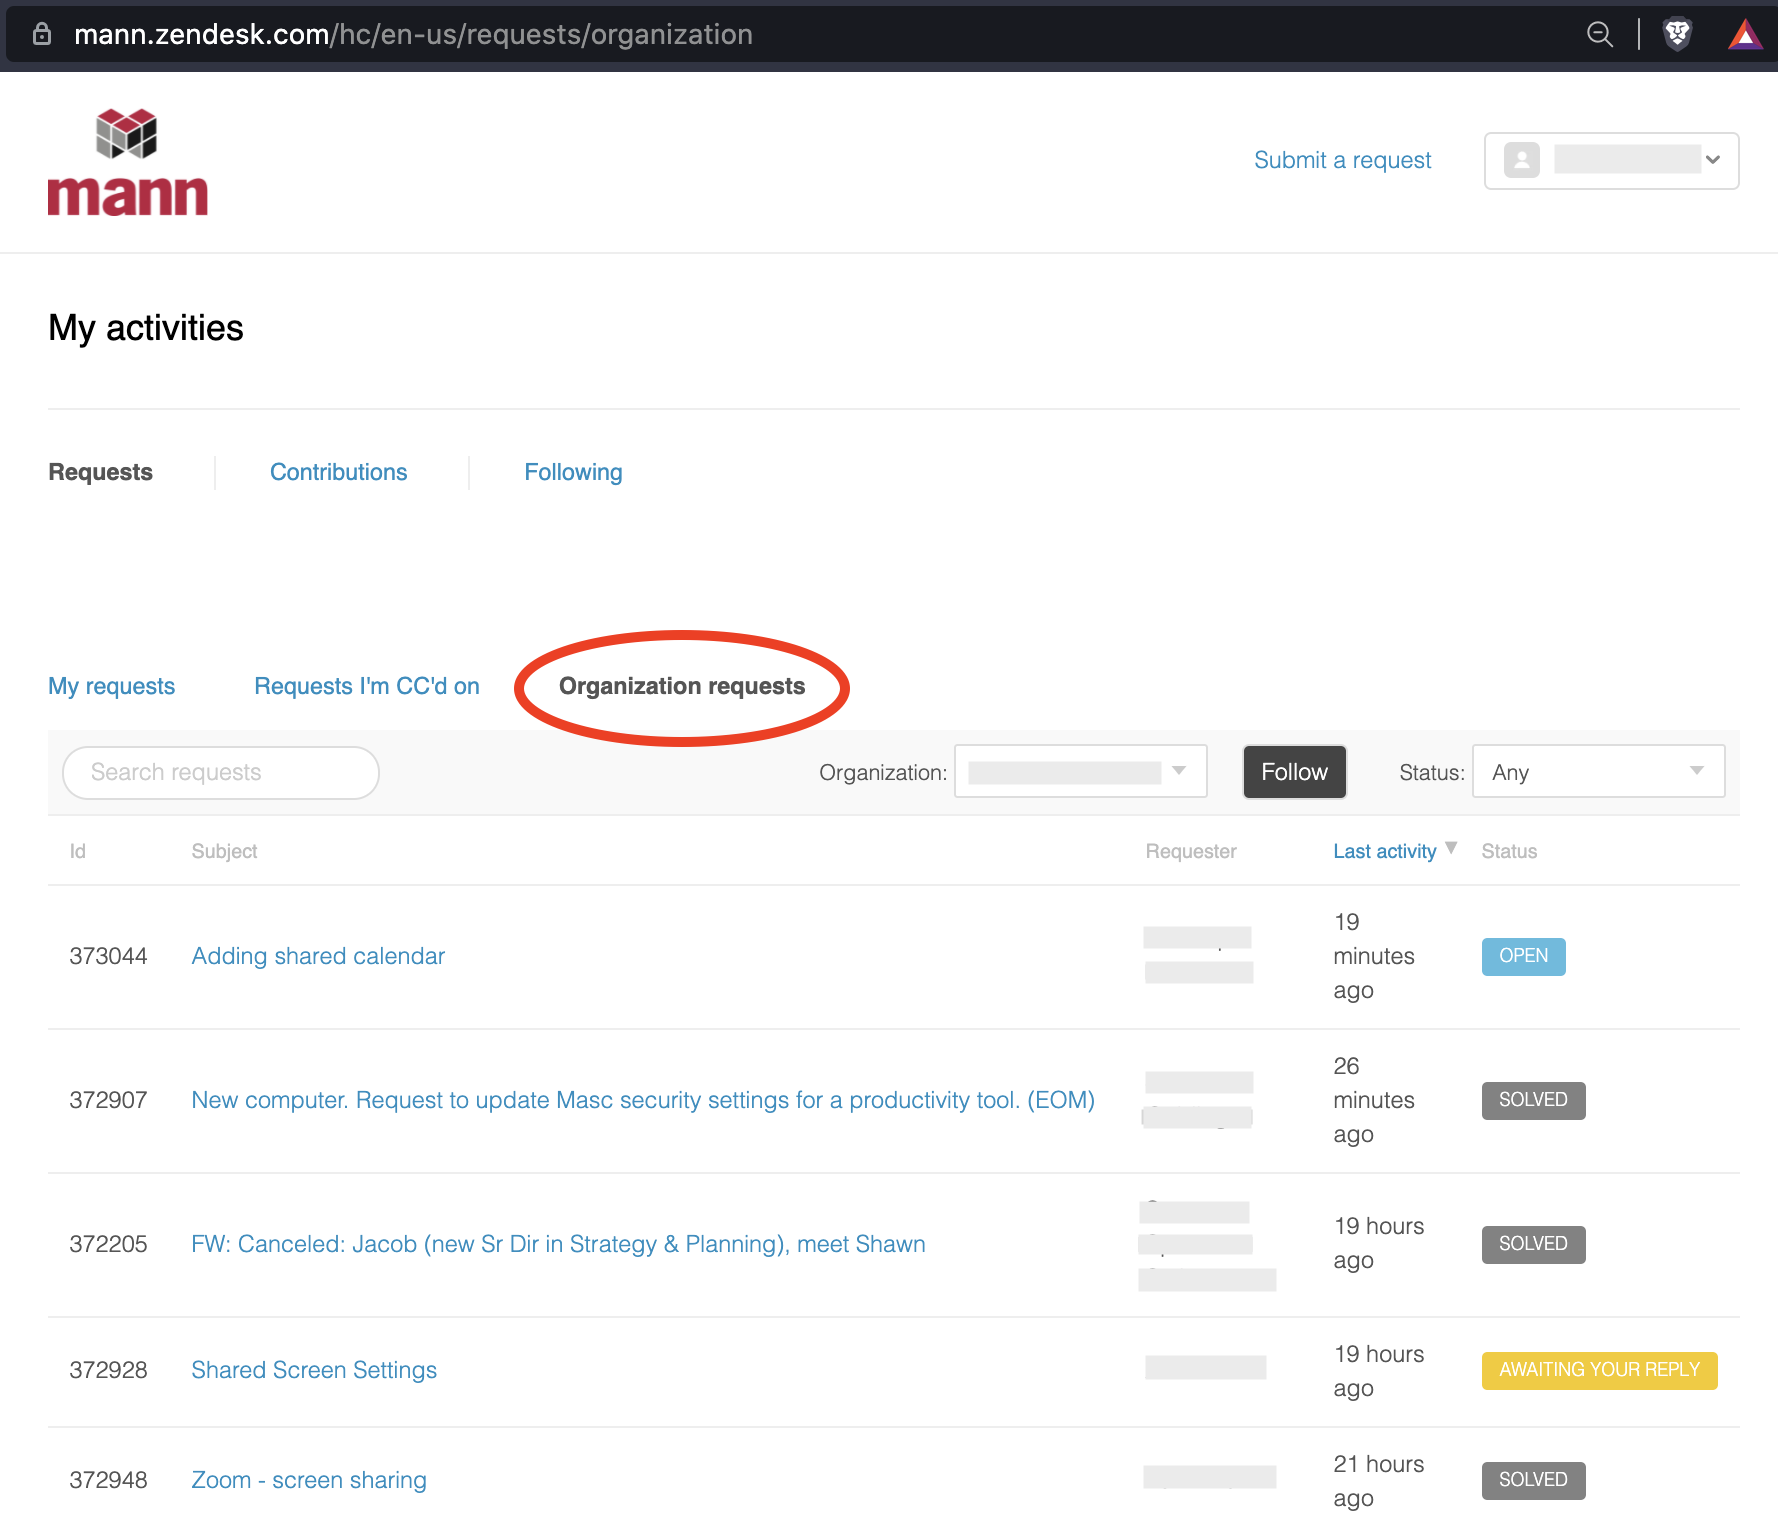
Task: Expand the user profile dropdown chevron
Action: click(1713, 160)
